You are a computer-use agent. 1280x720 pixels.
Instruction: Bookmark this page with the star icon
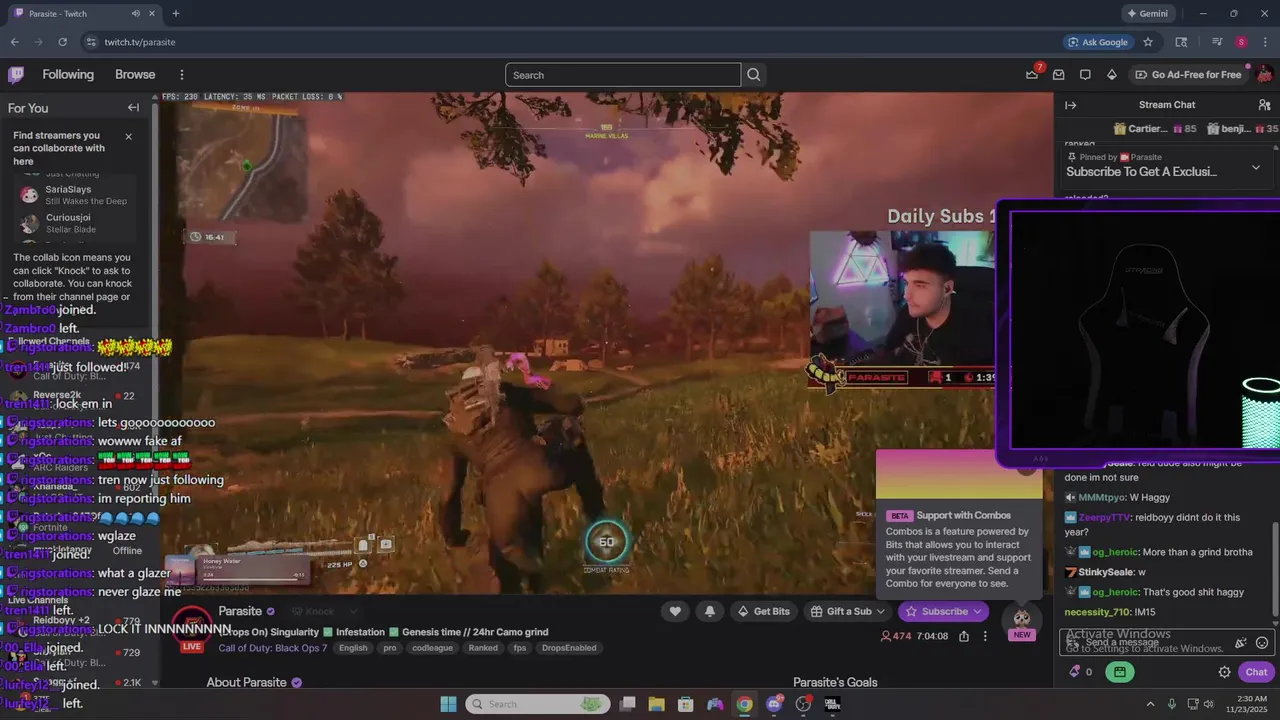pos(1148,42)
